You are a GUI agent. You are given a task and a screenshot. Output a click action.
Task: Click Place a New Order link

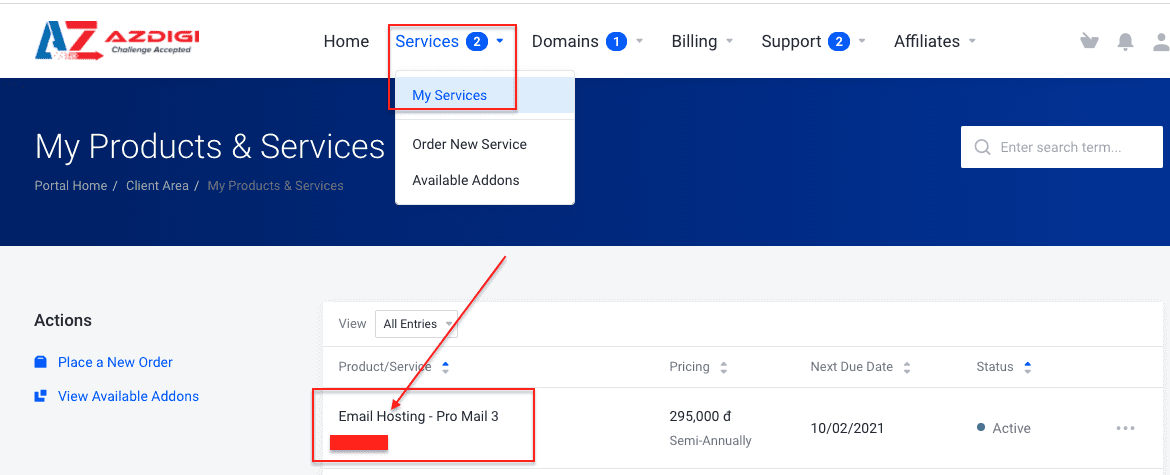click(x=115, y=362)
